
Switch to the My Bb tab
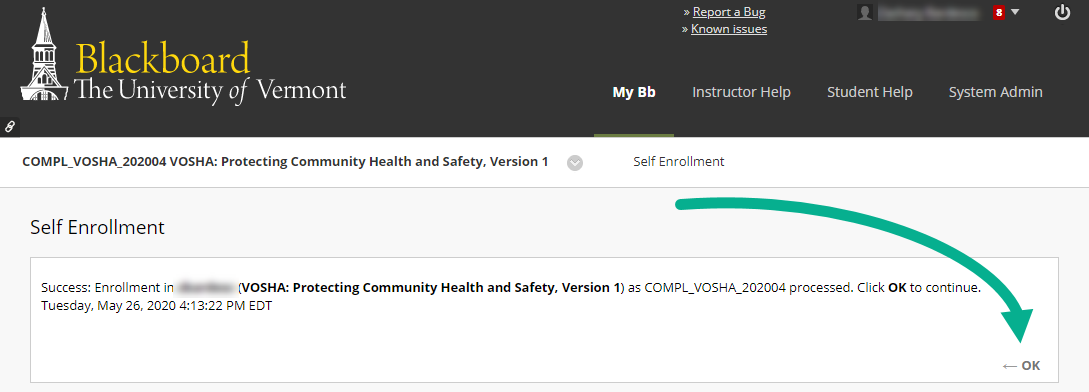(633, 92)
